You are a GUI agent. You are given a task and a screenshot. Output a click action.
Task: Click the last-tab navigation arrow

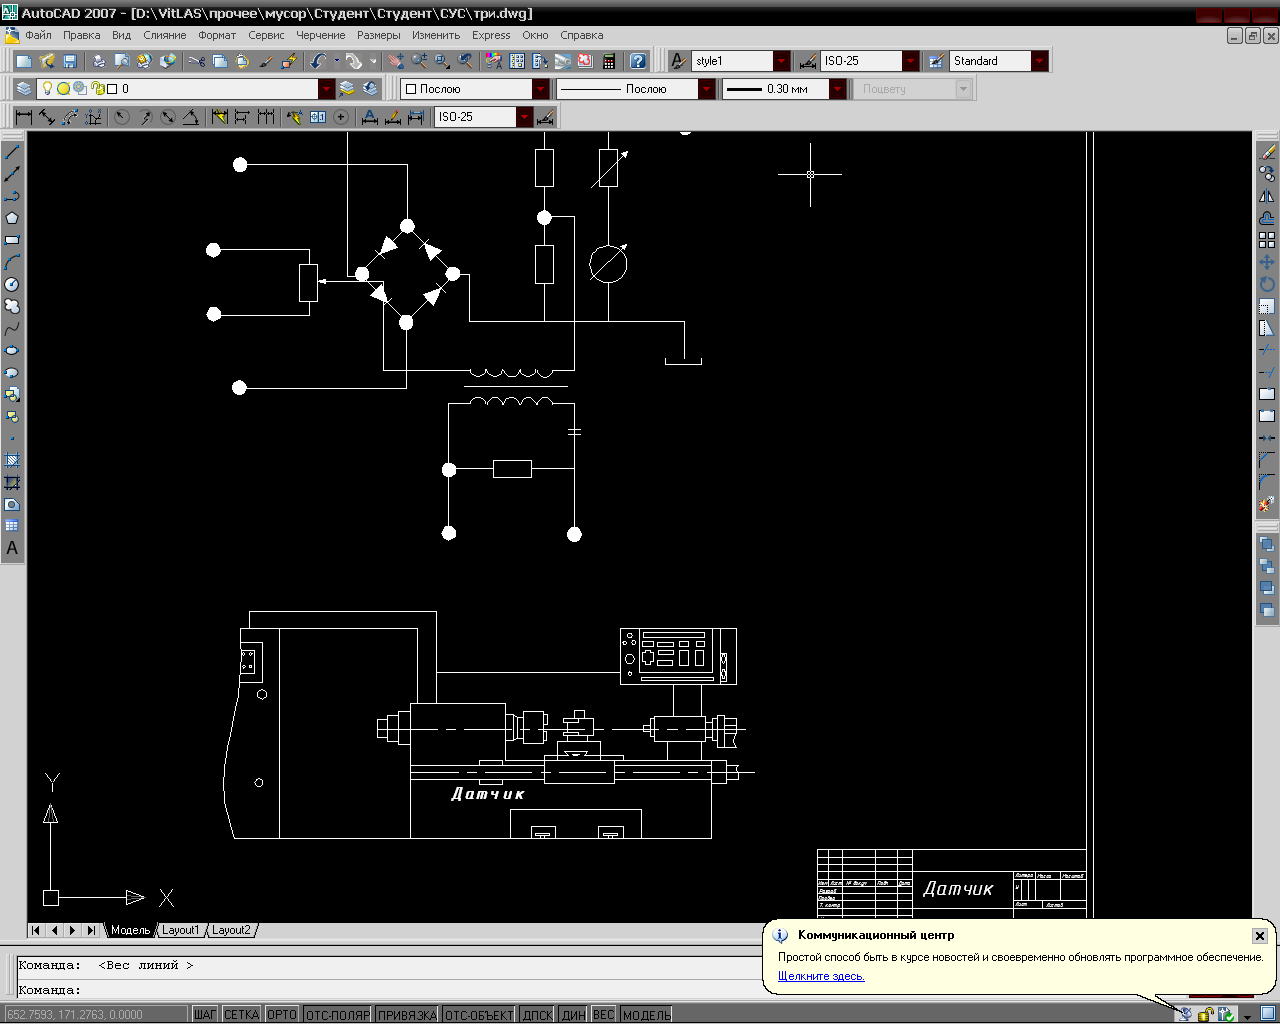click(91, 930)
